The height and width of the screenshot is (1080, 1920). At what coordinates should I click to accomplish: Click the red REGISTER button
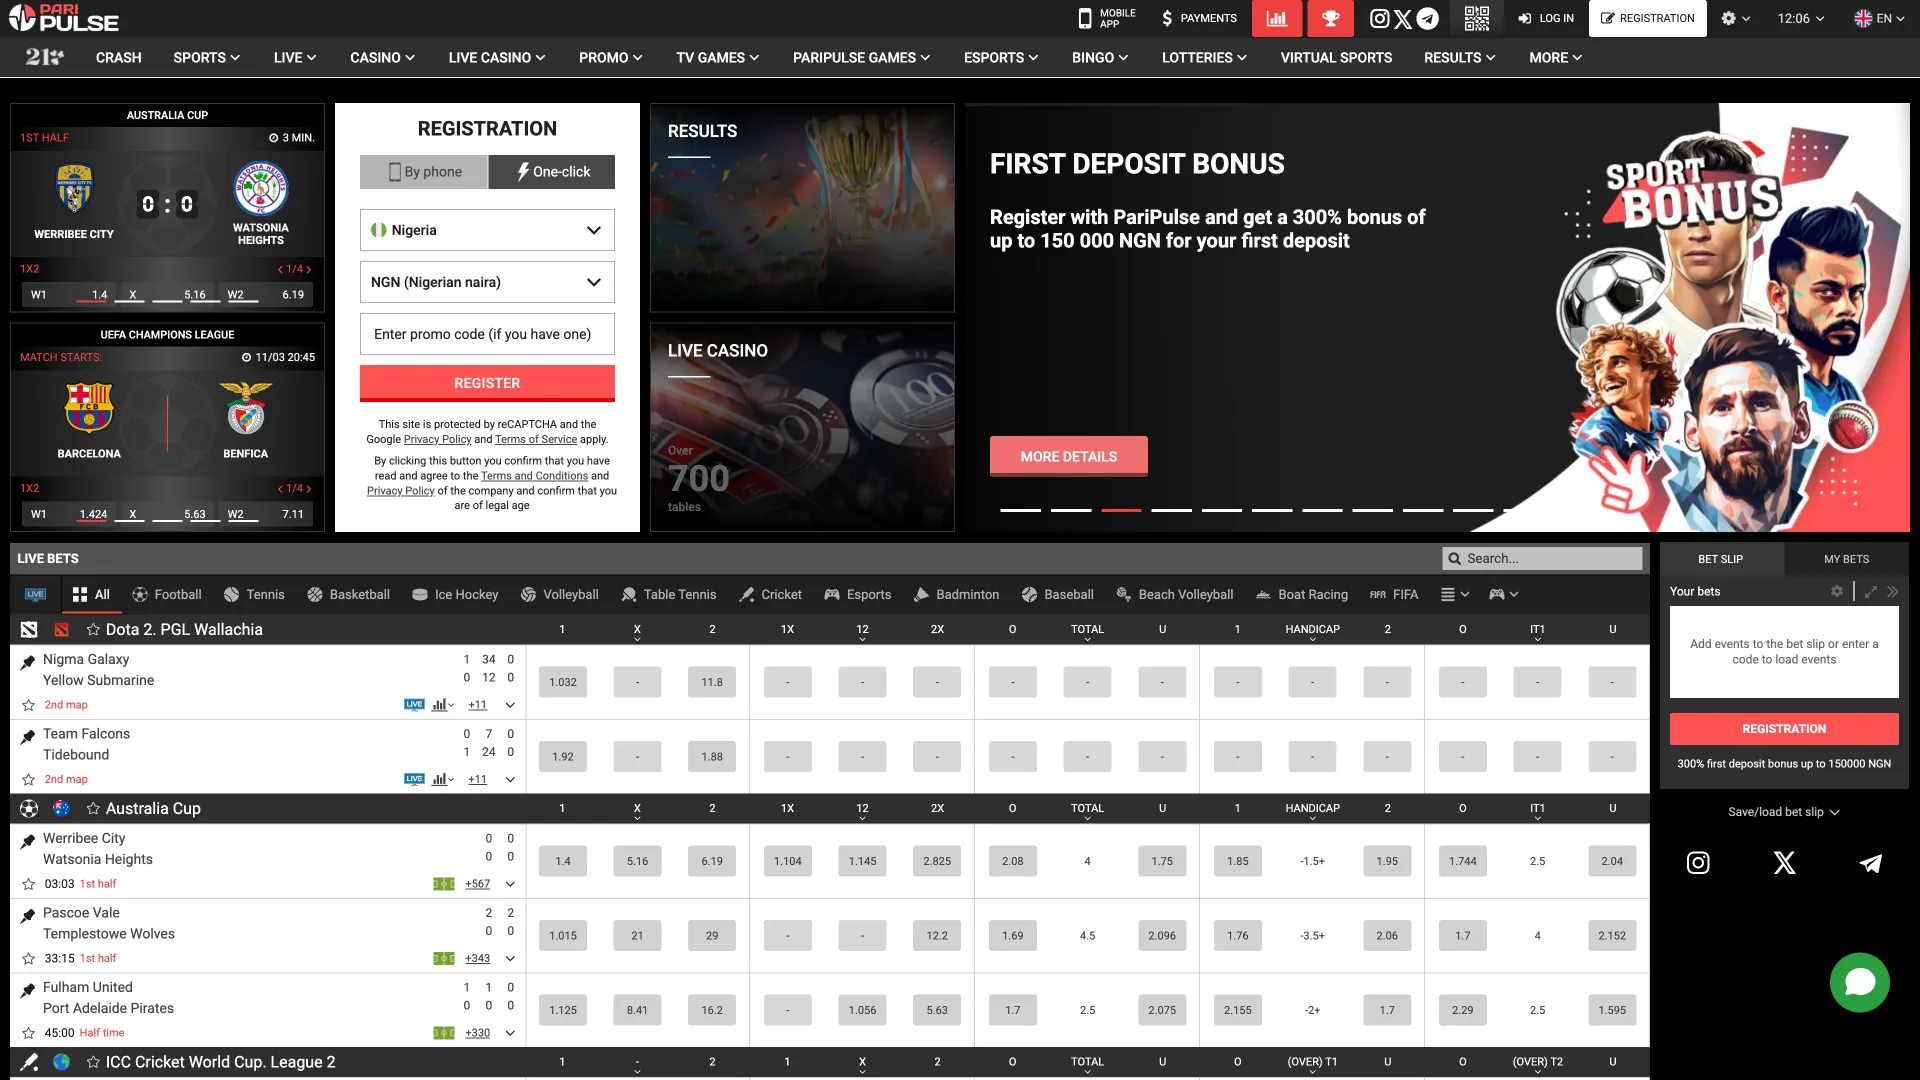coord(487,383)
